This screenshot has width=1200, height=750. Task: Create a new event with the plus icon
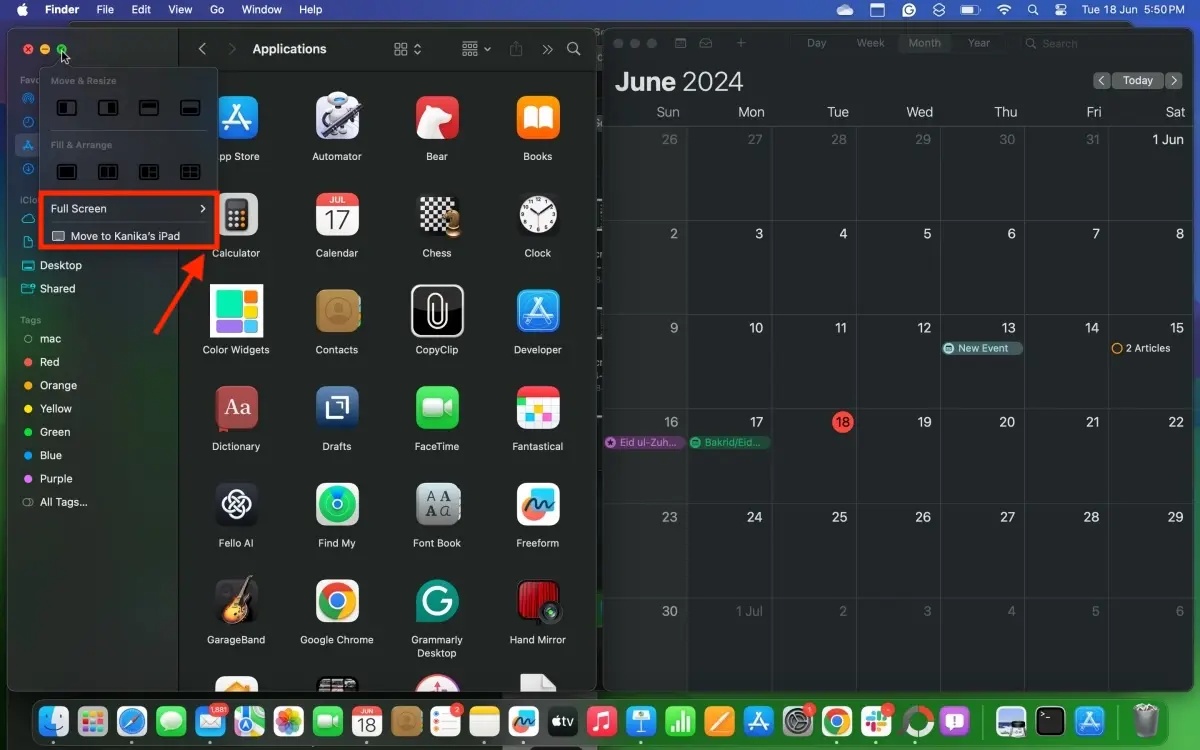point(741,43)
